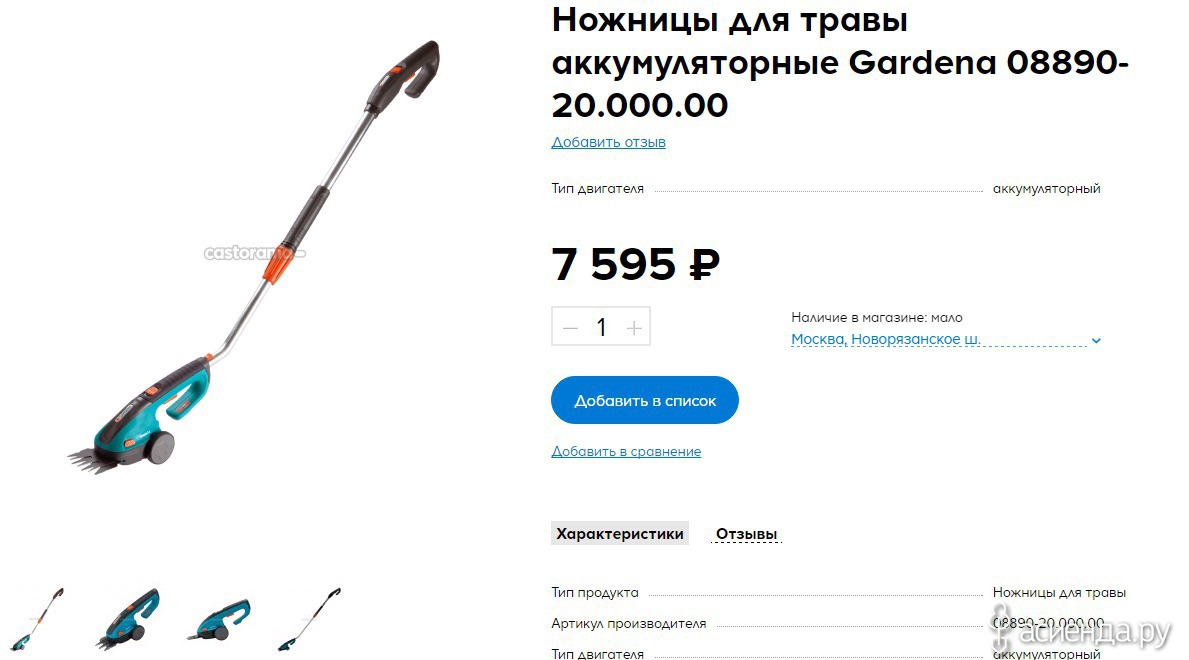
Task: Open the Москва, Новорязанское ш. store selector
Action: click(x=885, y=339)
